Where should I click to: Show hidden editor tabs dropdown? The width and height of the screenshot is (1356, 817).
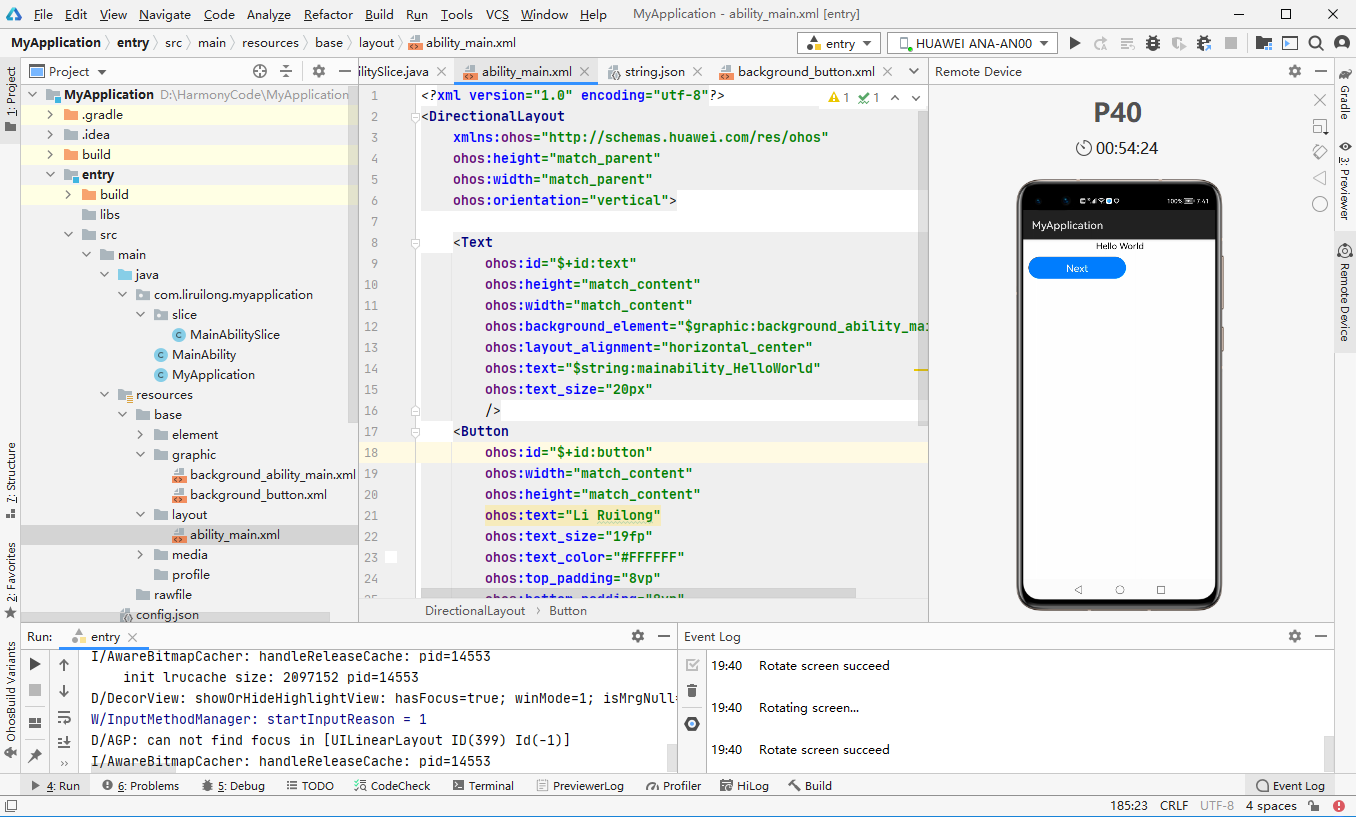click(x=914, y=71)
